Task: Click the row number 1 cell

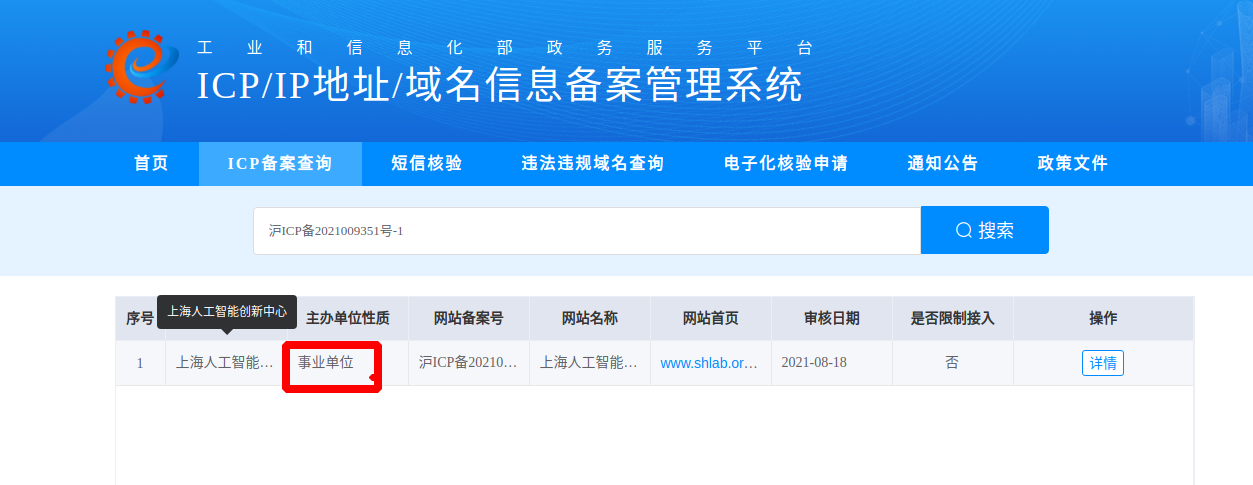Action: click(x=140, y=363)
